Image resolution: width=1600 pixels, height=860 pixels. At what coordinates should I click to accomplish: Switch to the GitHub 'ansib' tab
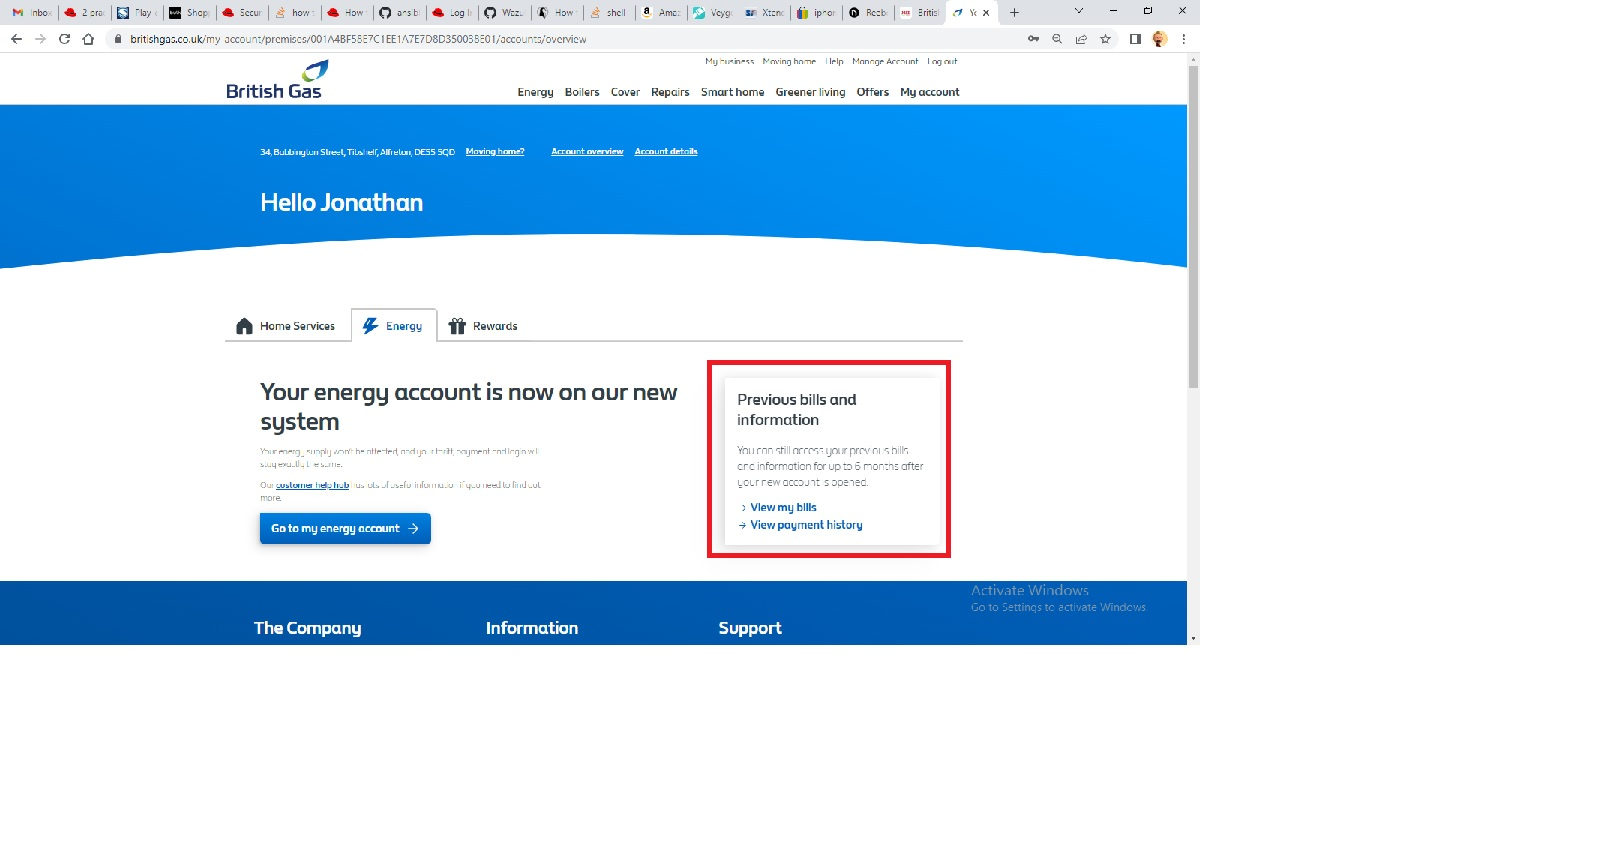click(x=400, y=13)
